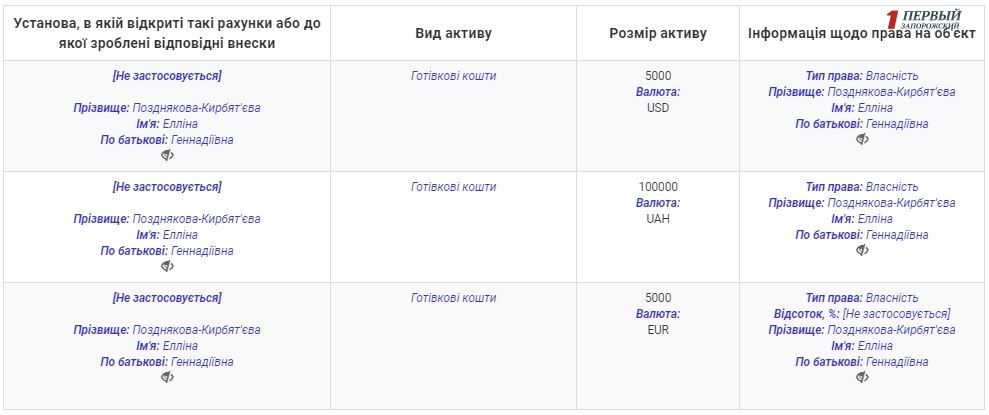This screenshot has width=989, height=415.
Task: Click hidden-eye icon in UAH row's left cell
Action: point(167,267)
